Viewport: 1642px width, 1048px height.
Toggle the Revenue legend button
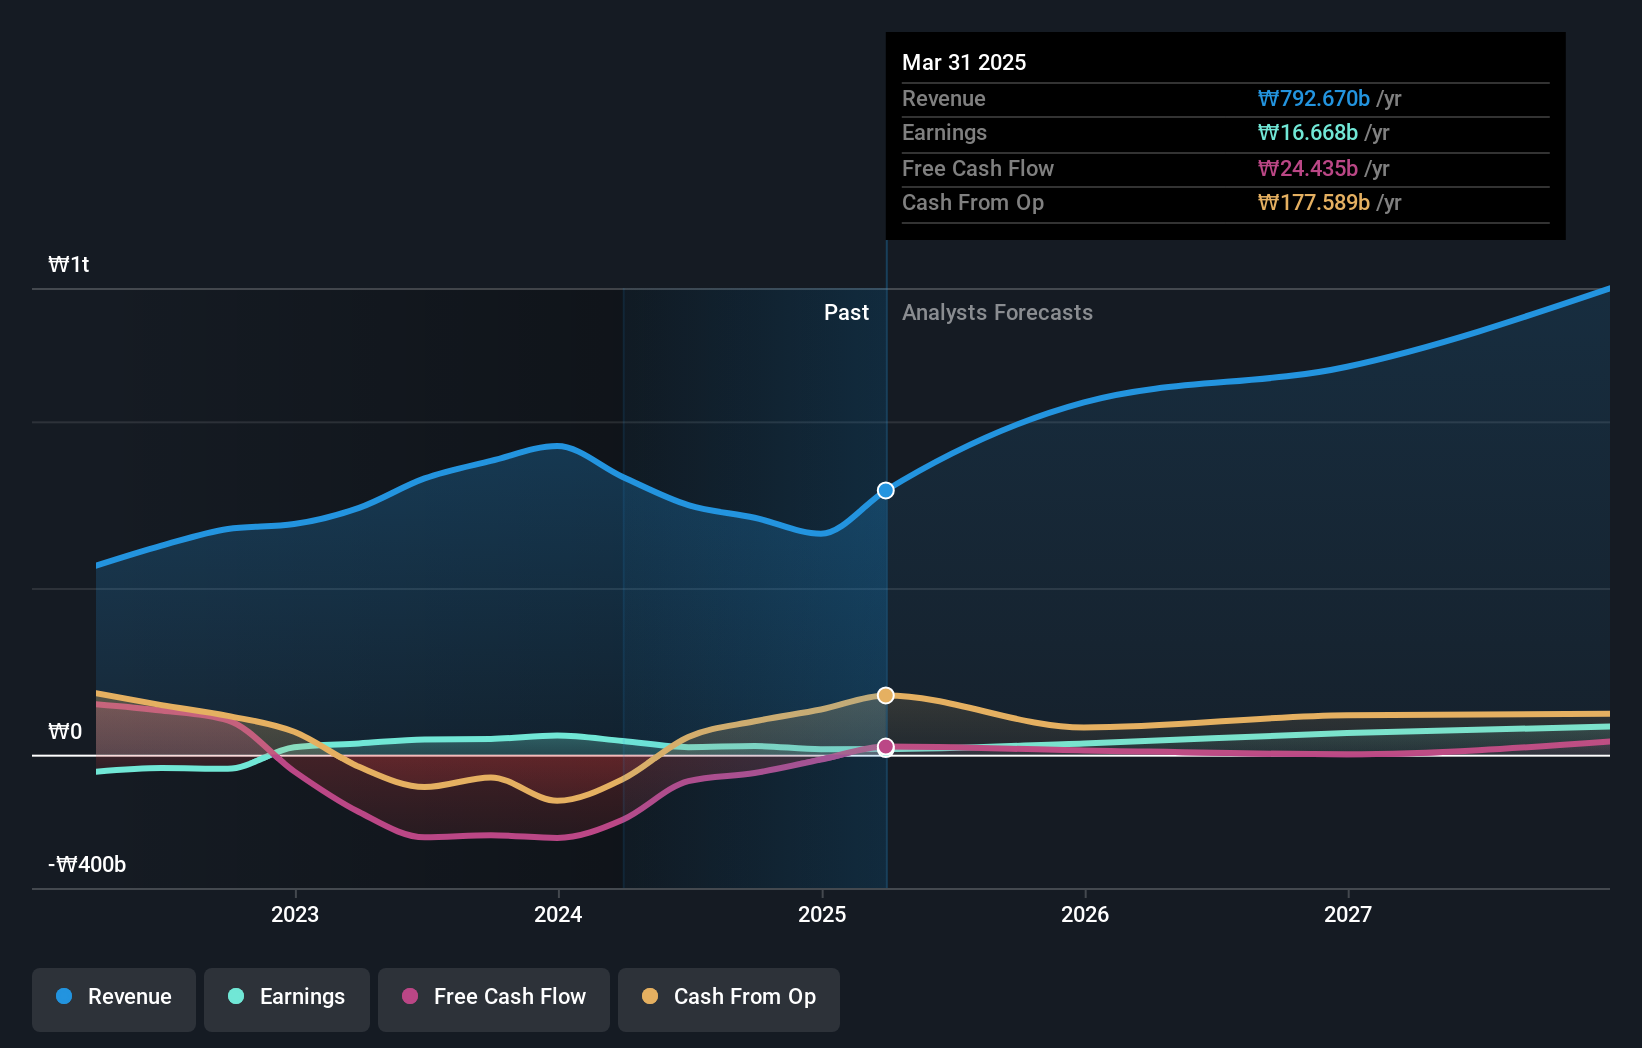click(x=114, y=999)
